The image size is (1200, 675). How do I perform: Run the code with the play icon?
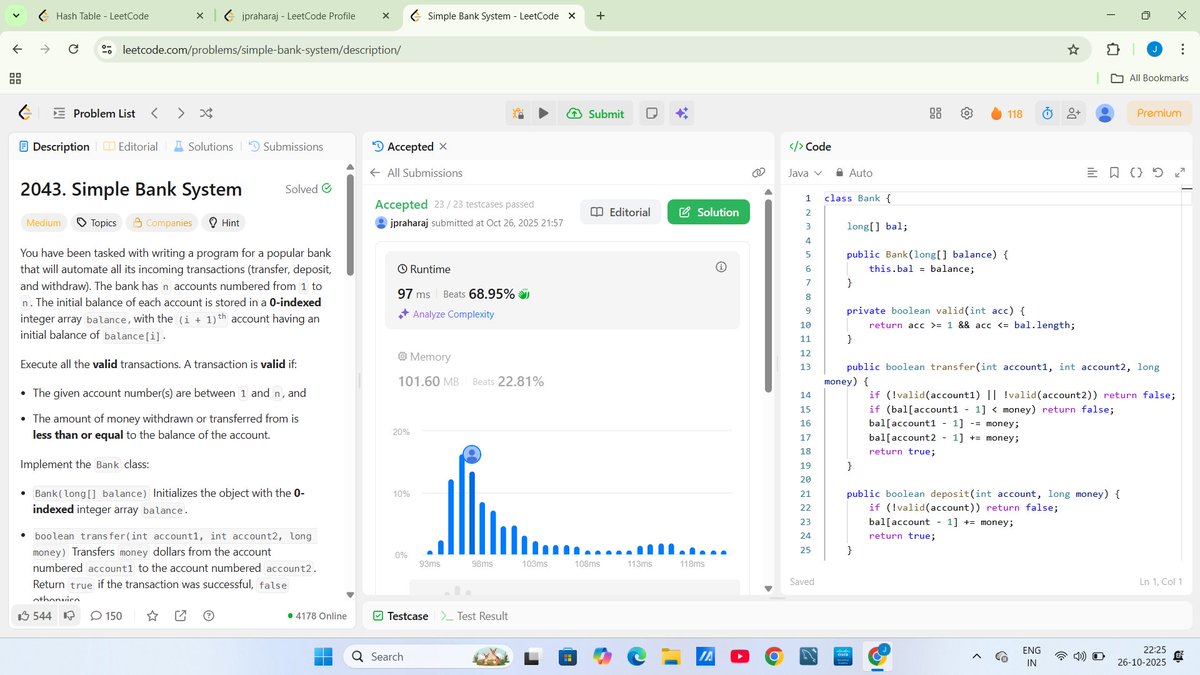[543, 114]
